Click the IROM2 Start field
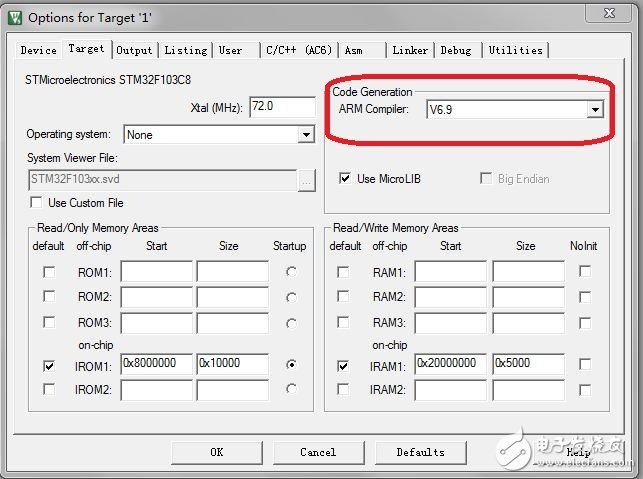The width and height of the screenshot is (643, 479). (156, 390)
